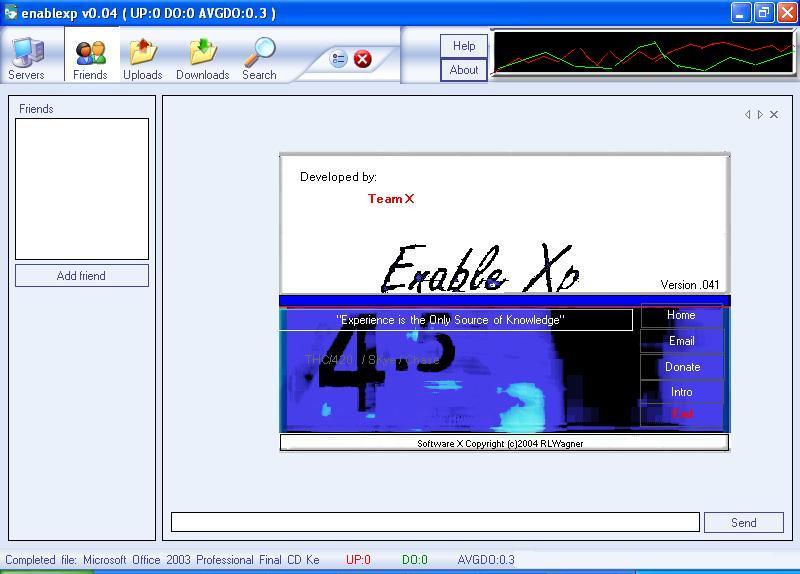Open the About button

pyautogui.click(x=464, y=70)
